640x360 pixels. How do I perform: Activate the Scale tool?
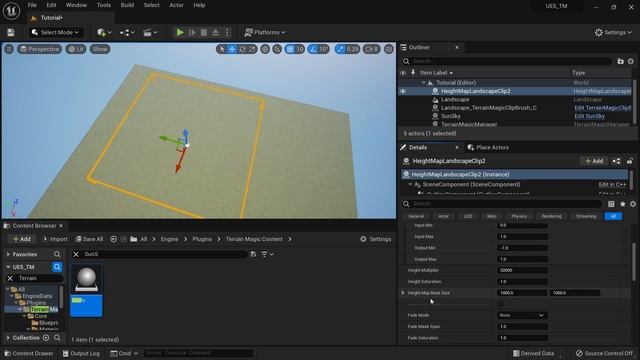(253, 49)
